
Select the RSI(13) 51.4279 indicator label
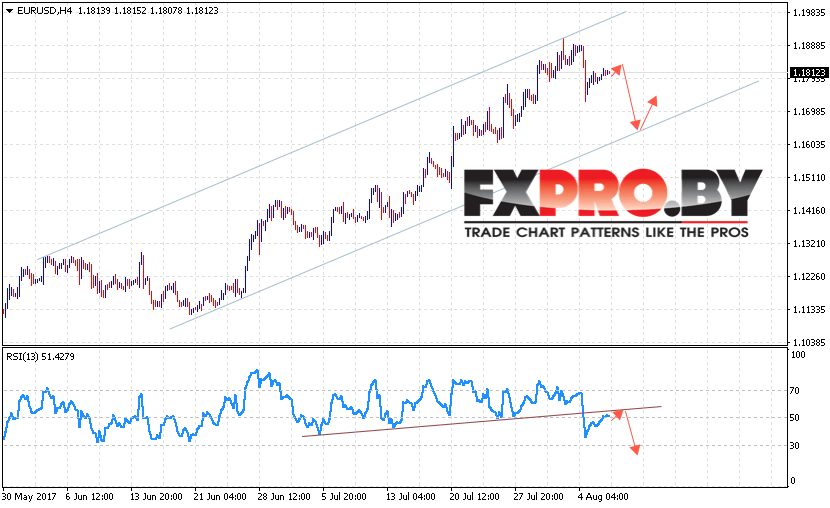(40, 357)
